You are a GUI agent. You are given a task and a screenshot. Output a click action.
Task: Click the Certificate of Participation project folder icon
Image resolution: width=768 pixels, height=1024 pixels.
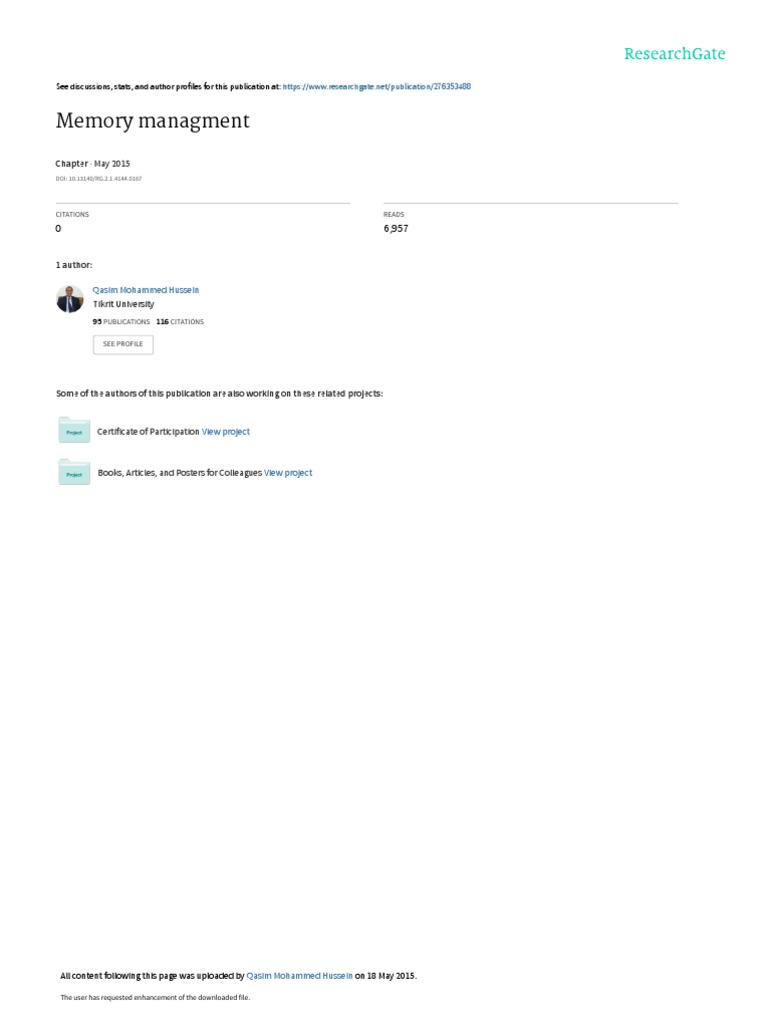tap(74, 430)
